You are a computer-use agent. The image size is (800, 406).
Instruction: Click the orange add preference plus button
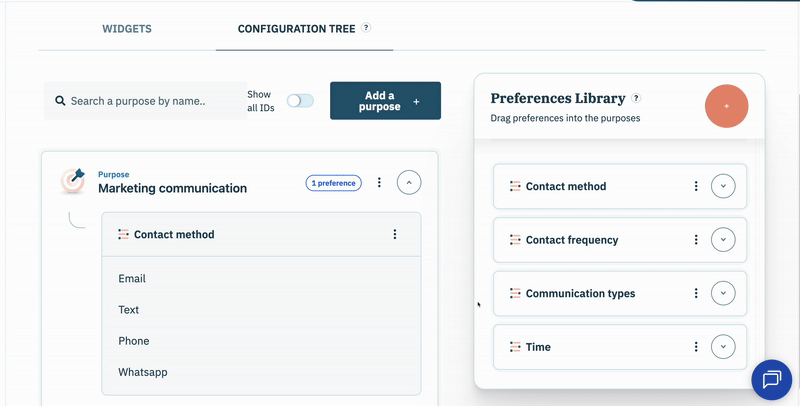726,105
